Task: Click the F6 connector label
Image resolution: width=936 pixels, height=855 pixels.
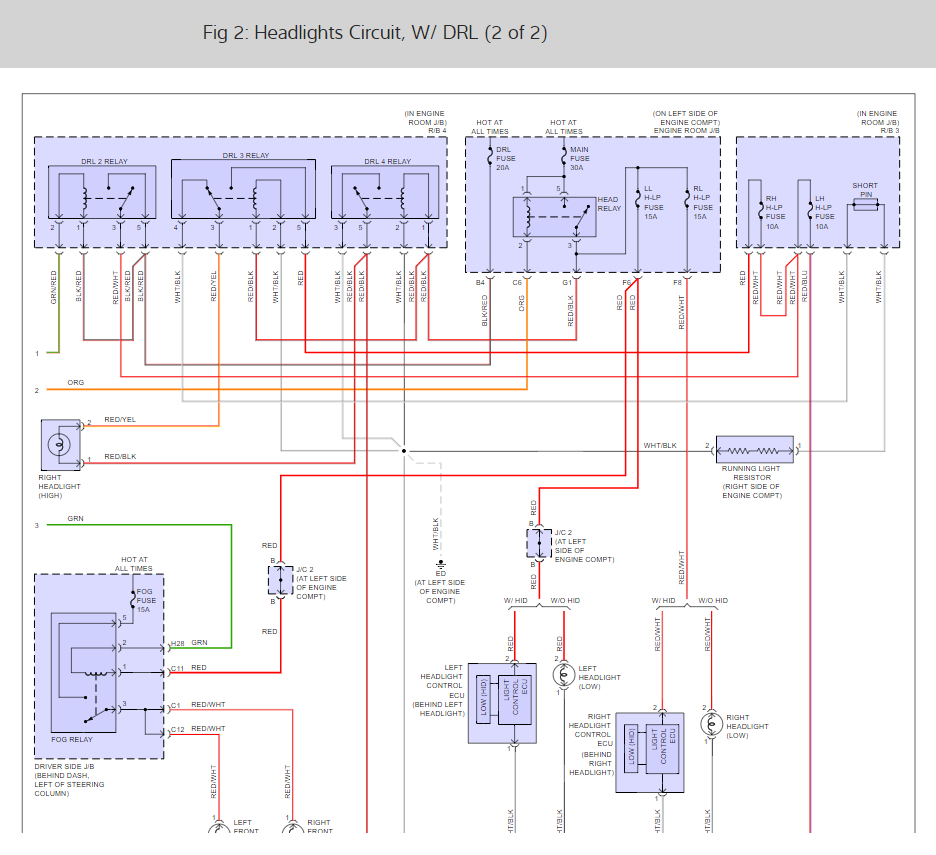Action: point(626,283)
